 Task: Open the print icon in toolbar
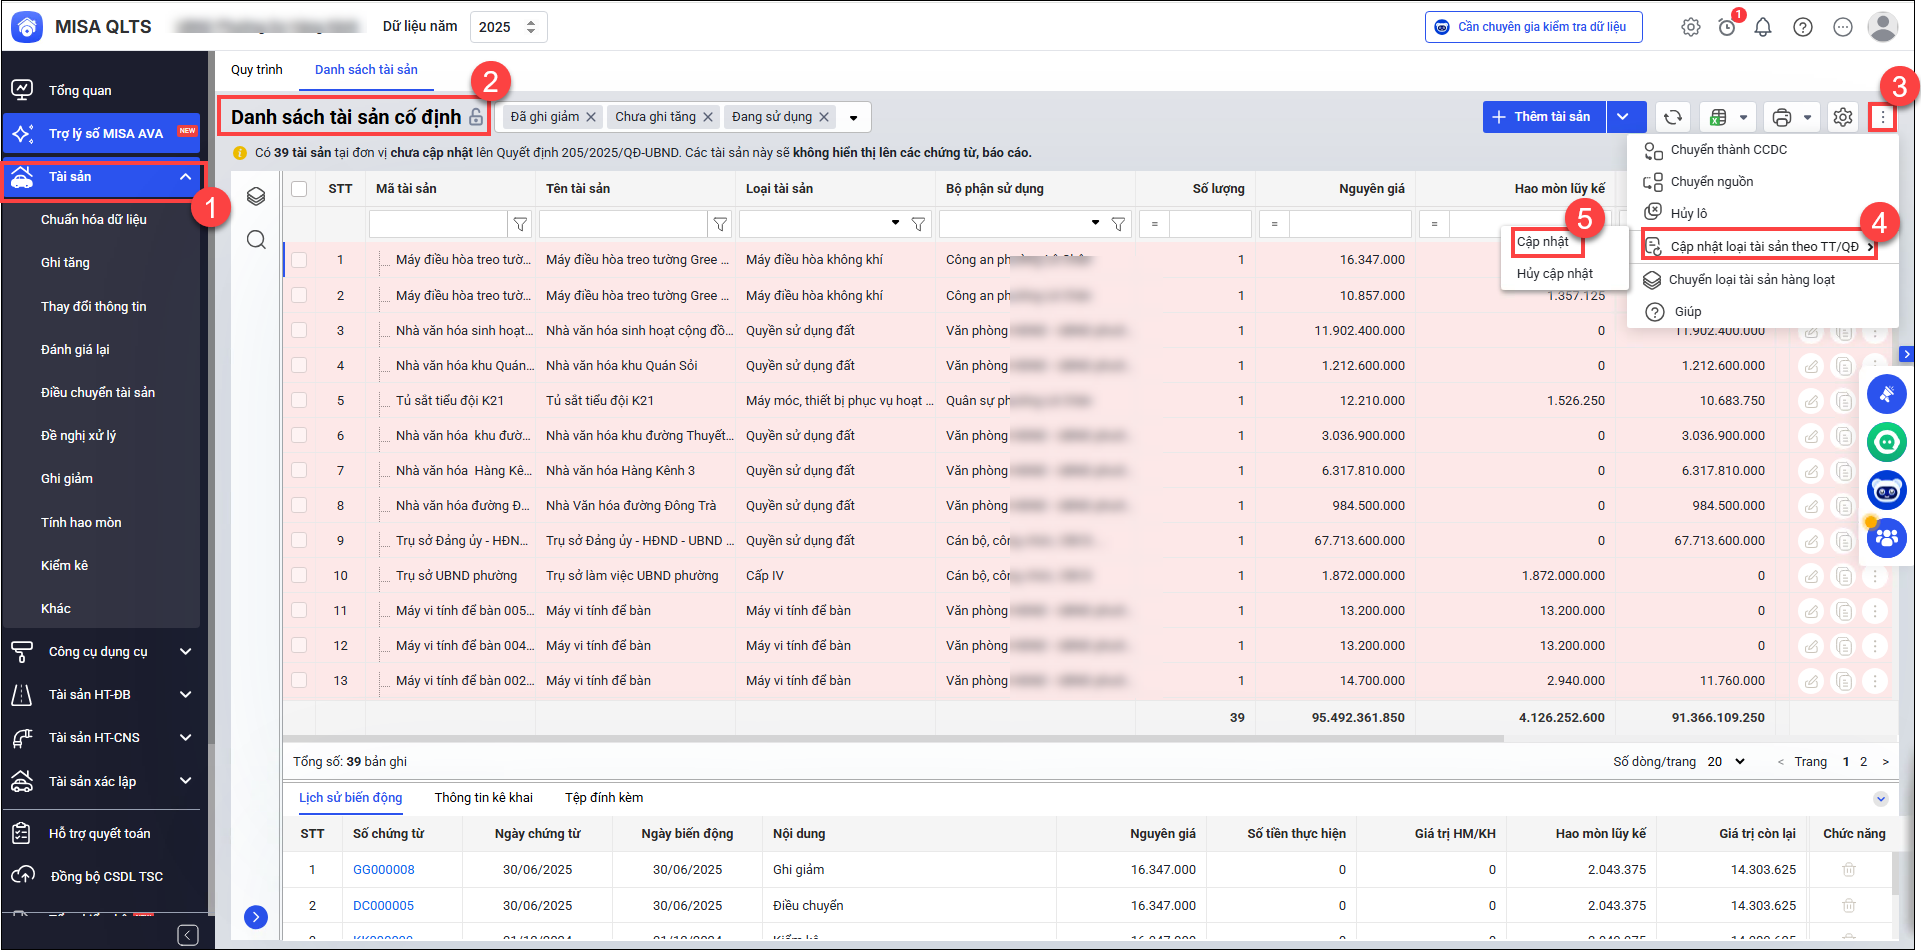(x=1781, y=118)
